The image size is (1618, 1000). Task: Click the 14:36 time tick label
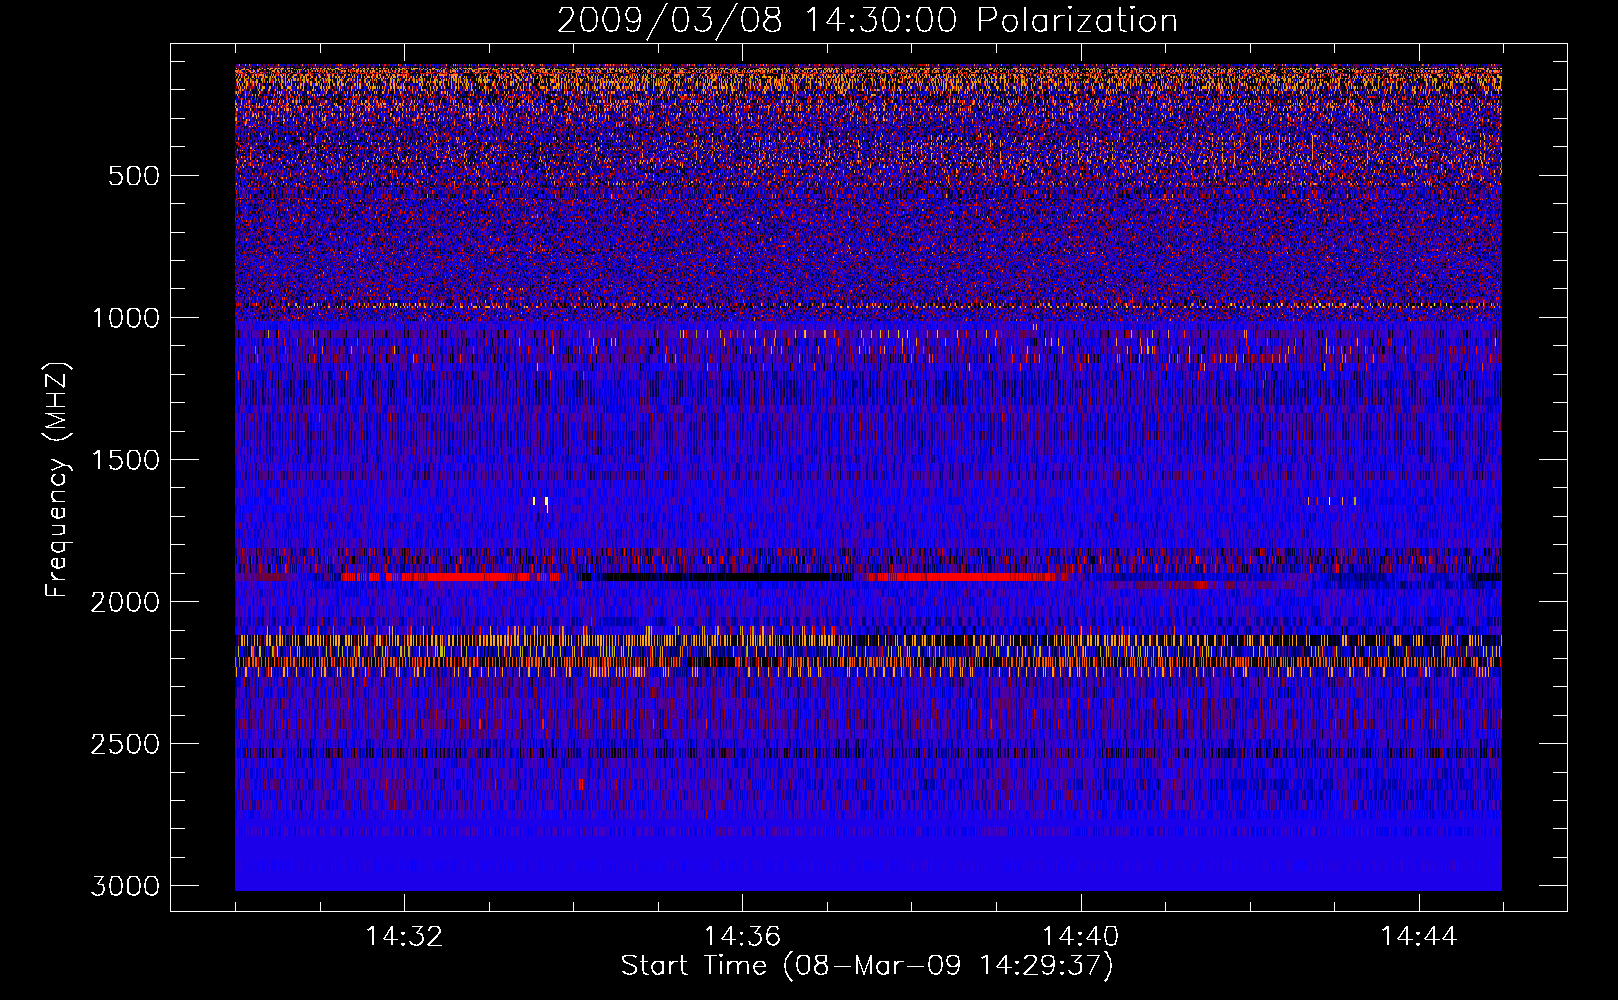tap(742, 937)
